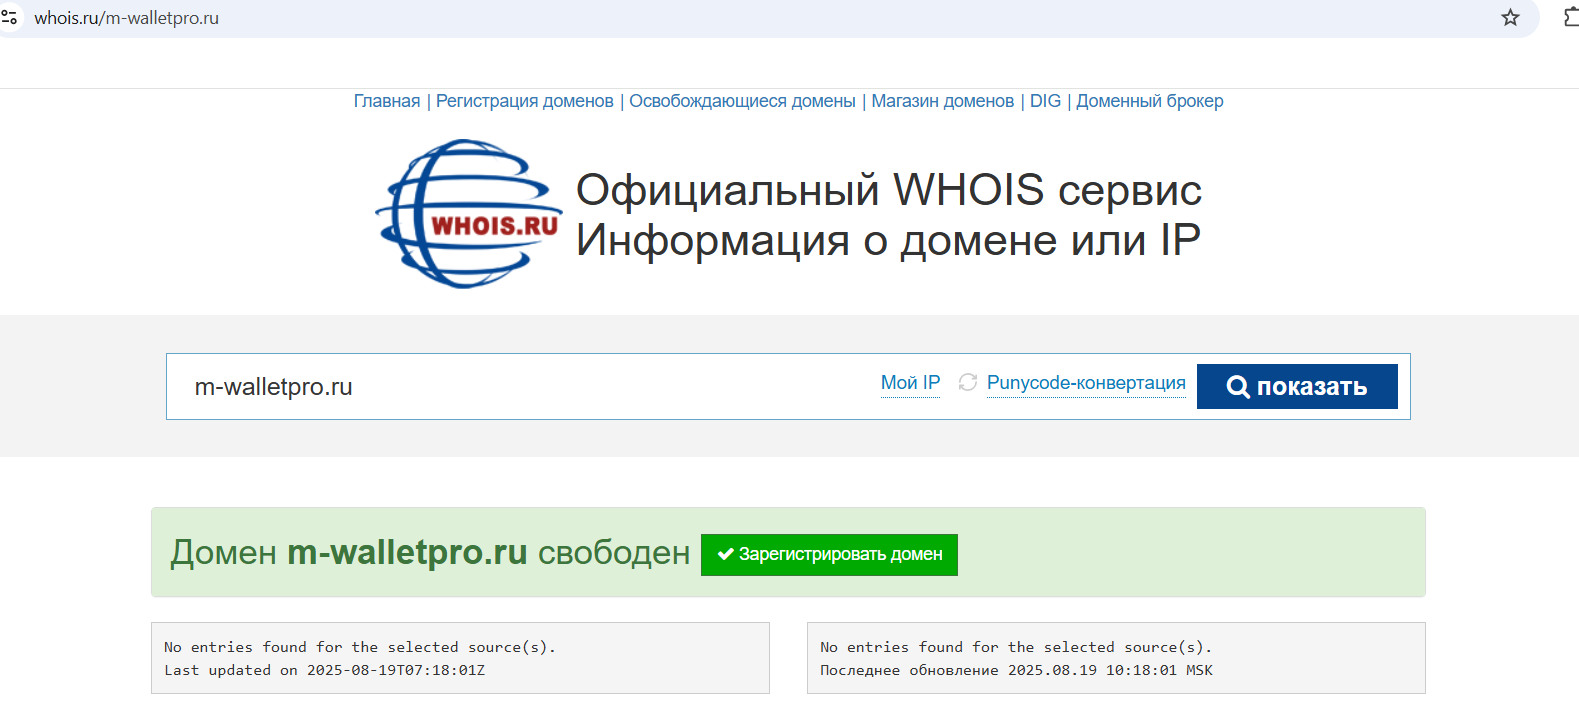Screen dimensions: 1579x728
Task: Focus the domain search input field
Action: (x=520, y=387)
